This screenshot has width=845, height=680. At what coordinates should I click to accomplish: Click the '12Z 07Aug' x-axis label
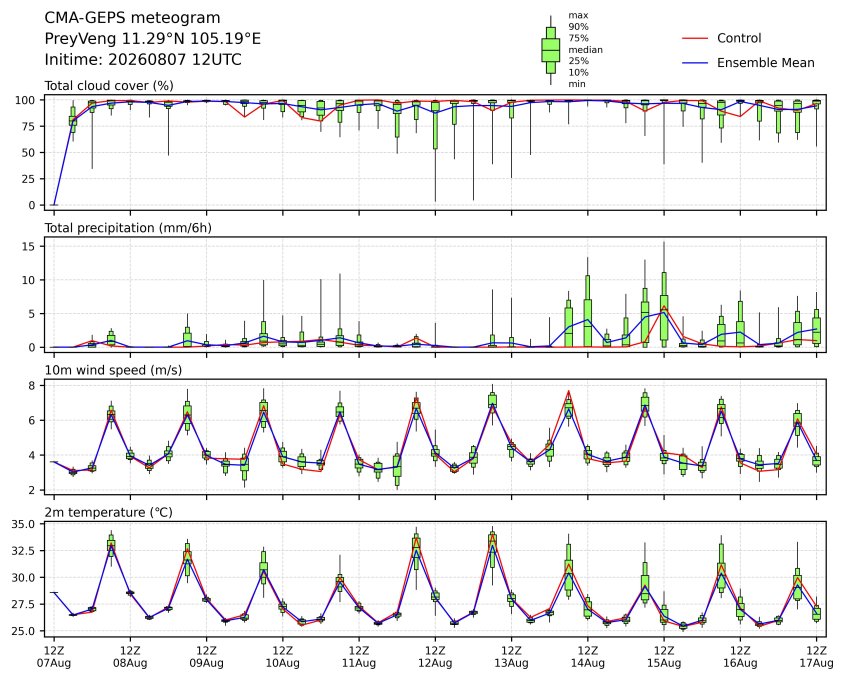53,657
